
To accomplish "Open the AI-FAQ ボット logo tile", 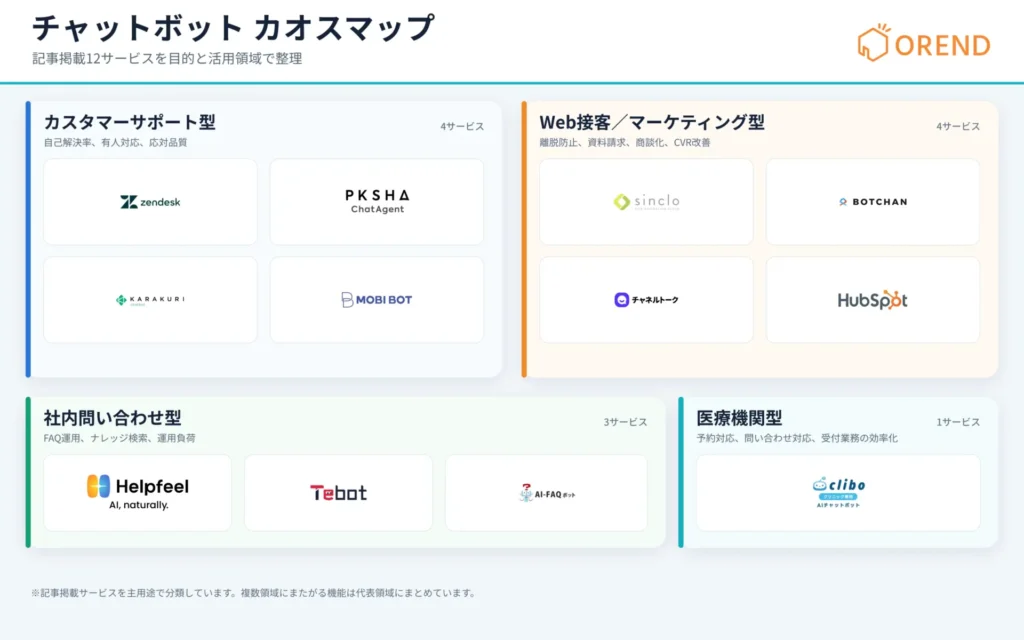I will [546, 493].
